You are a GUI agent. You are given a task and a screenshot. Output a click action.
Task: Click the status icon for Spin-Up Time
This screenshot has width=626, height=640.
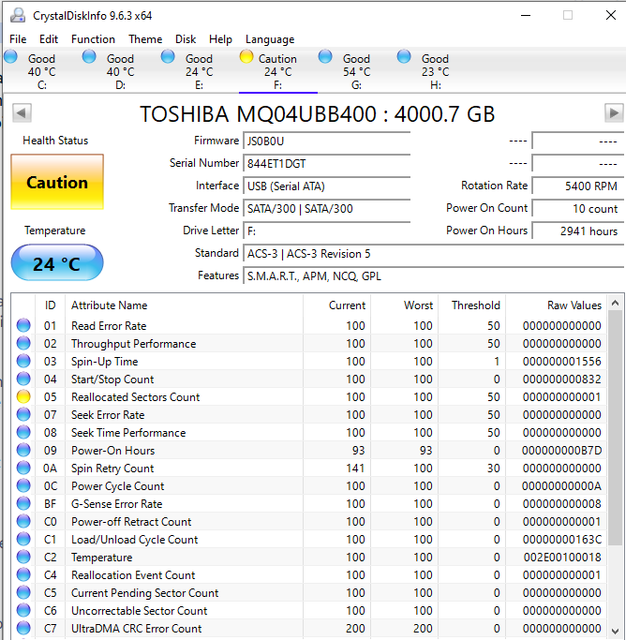tap(23, 361)
